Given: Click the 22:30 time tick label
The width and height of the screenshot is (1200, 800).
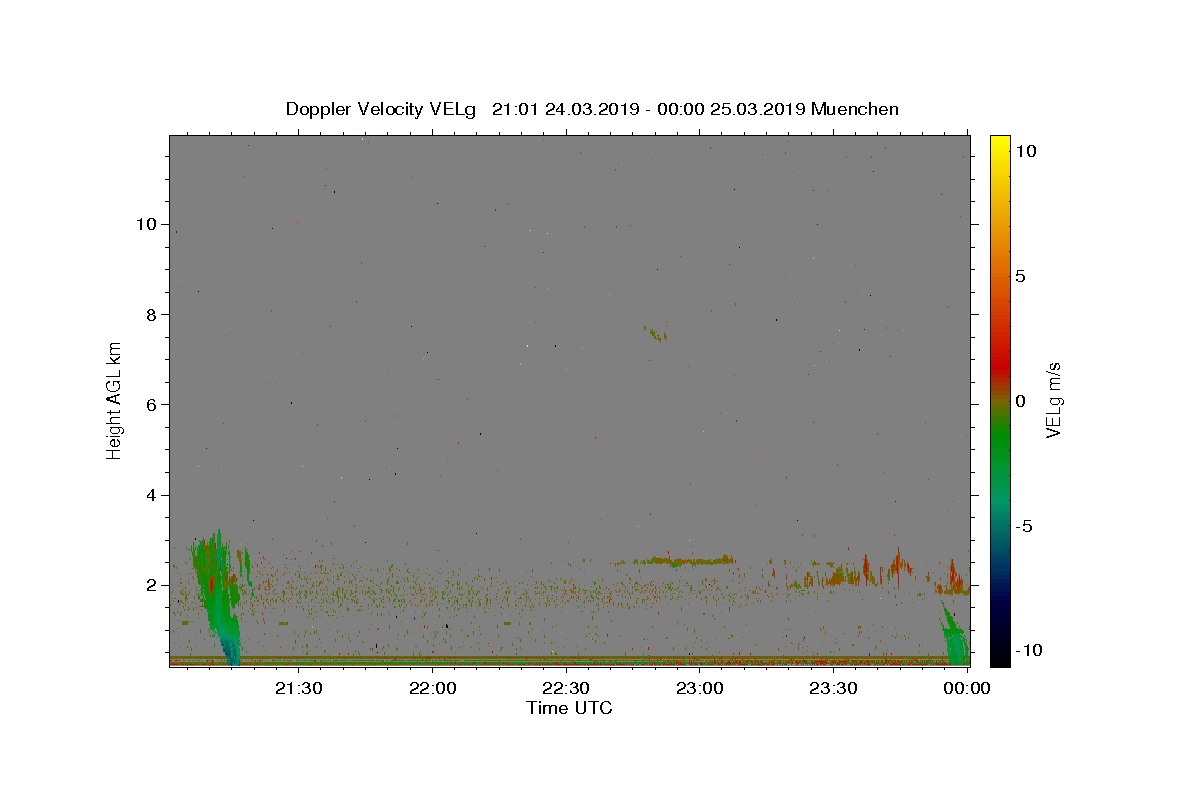Looking at the screenshot, I should tap(565, 688).
